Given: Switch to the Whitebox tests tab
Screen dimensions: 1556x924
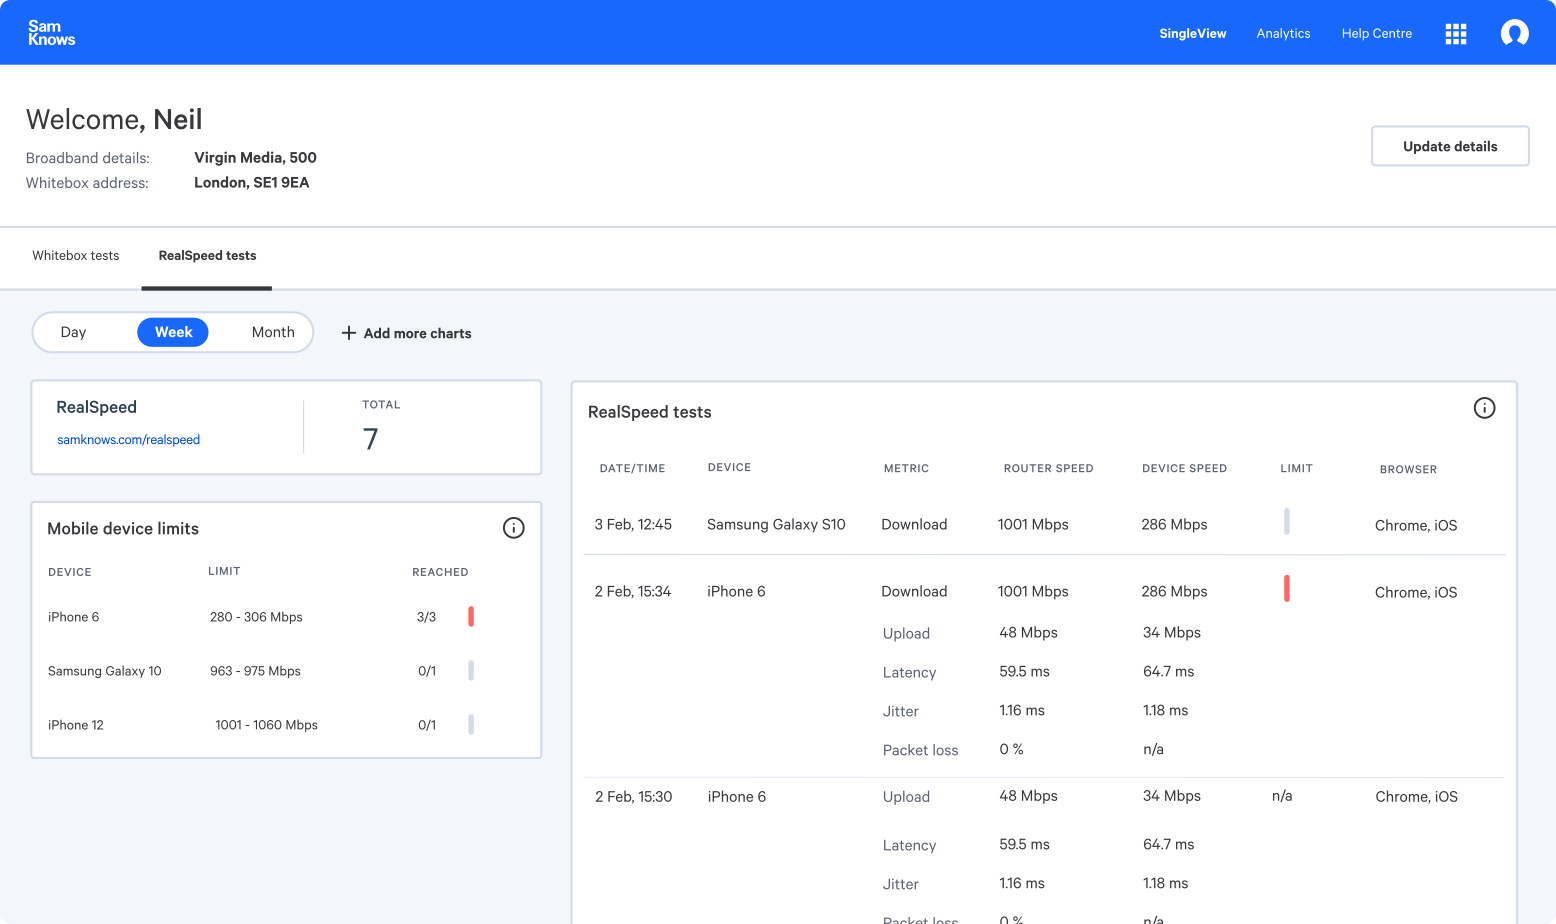Looking at the screenshot, I should pos(75,256).
